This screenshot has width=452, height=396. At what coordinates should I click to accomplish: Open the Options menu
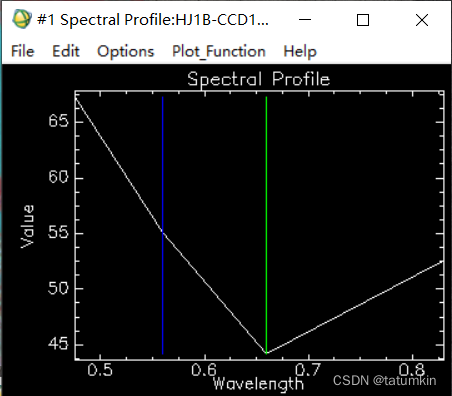126,51
